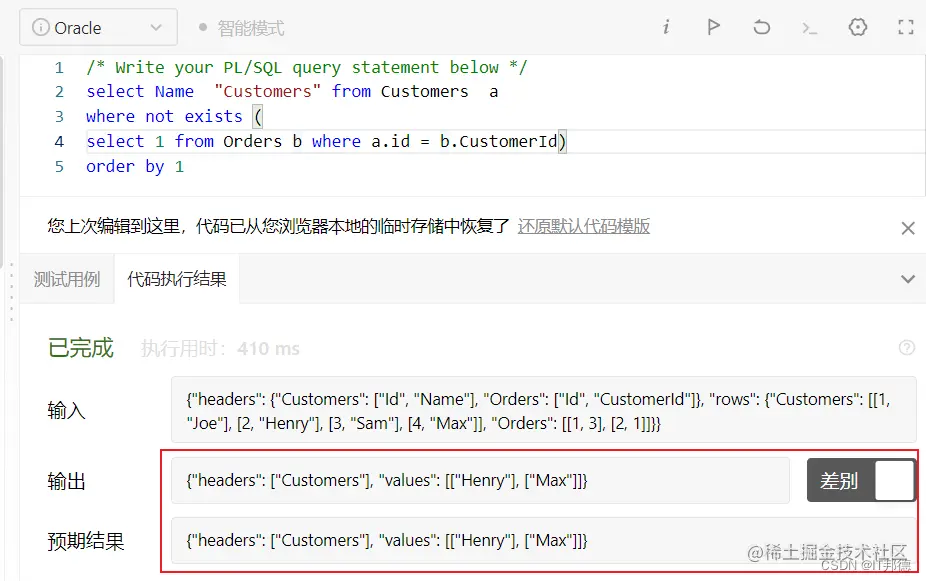Screen dimensions: 926x581
Task: Collapse the results panel with chevron
Action: (908, 279)
